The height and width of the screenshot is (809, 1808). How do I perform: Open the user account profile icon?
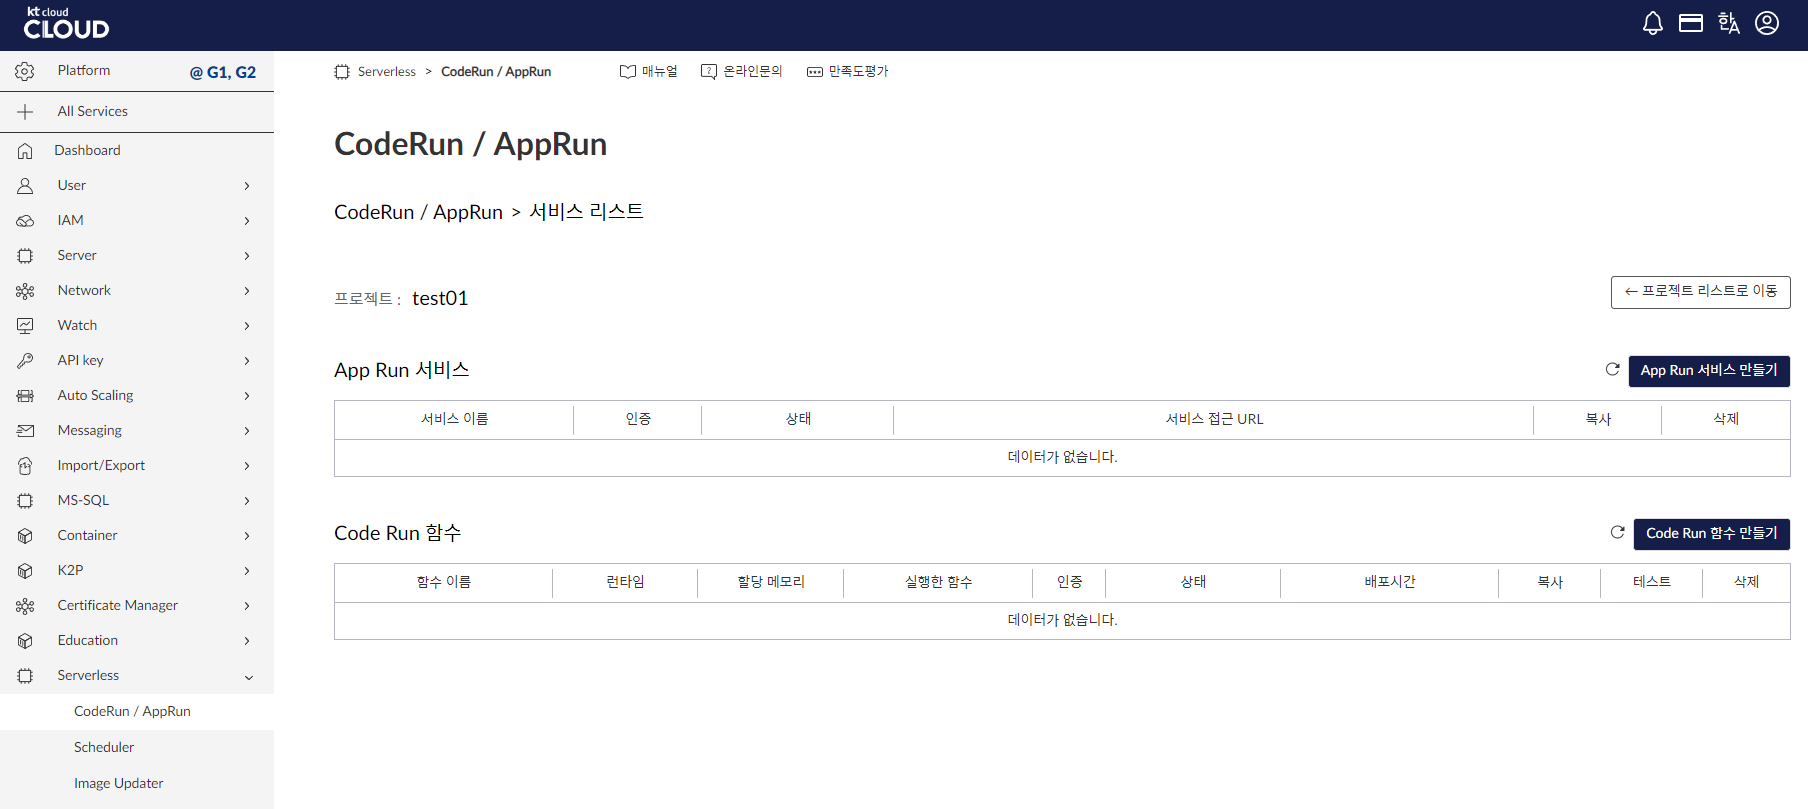click(x=1767, y=23)
